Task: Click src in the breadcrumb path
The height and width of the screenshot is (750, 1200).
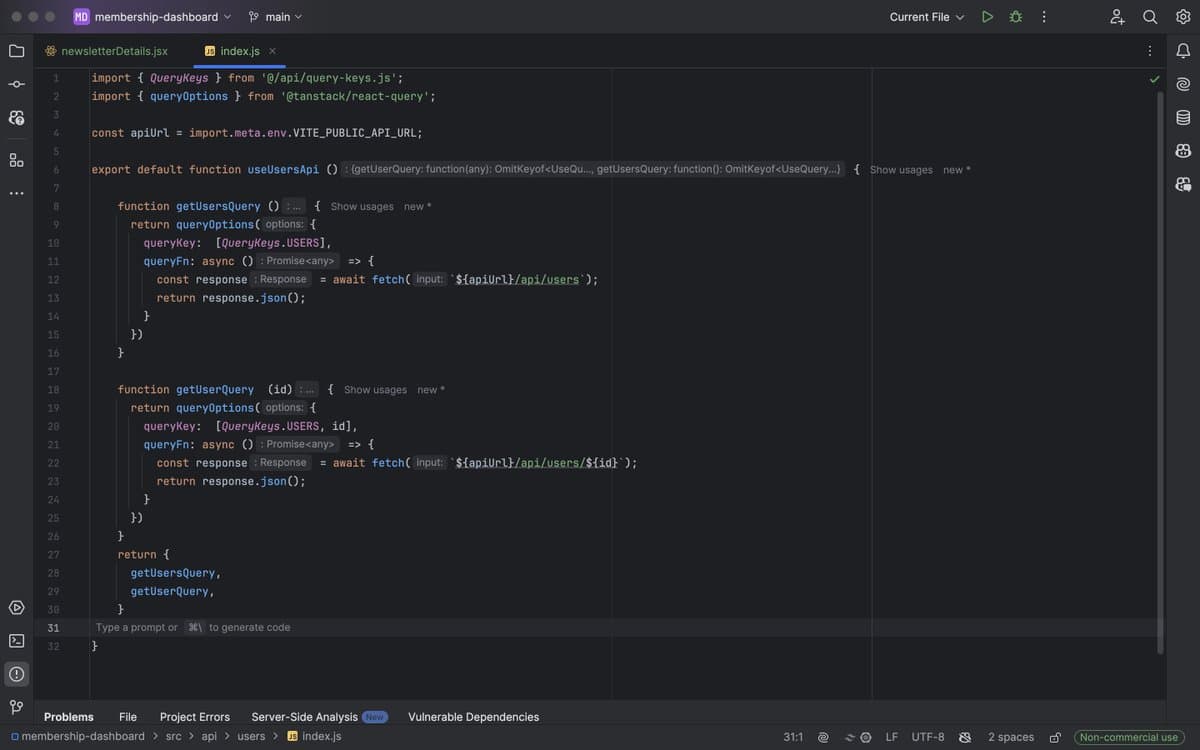Action: [x=173, y=737]
